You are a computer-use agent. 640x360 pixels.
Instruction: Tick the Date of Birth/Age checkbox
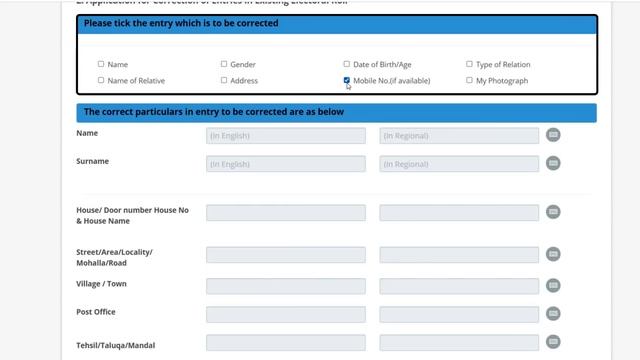click(347, 64)
